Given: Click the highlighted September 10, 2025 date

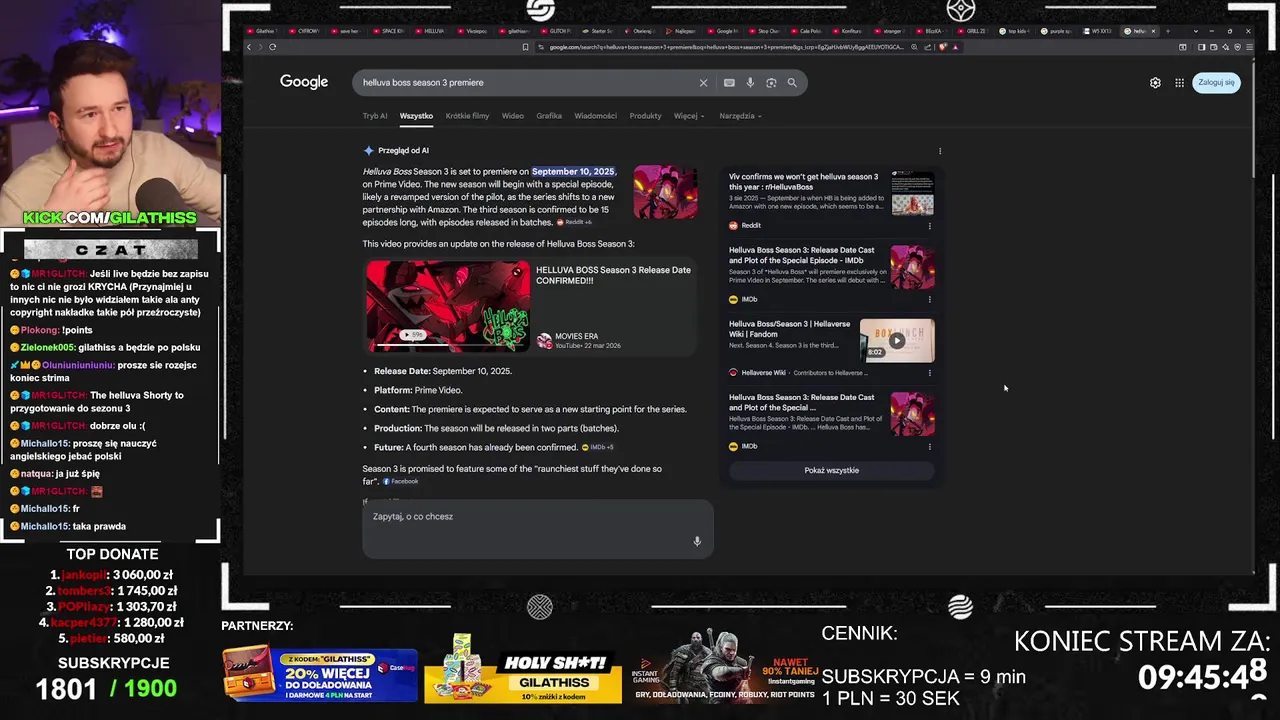Looking at the screenshot, I should [x=573, y=171].
